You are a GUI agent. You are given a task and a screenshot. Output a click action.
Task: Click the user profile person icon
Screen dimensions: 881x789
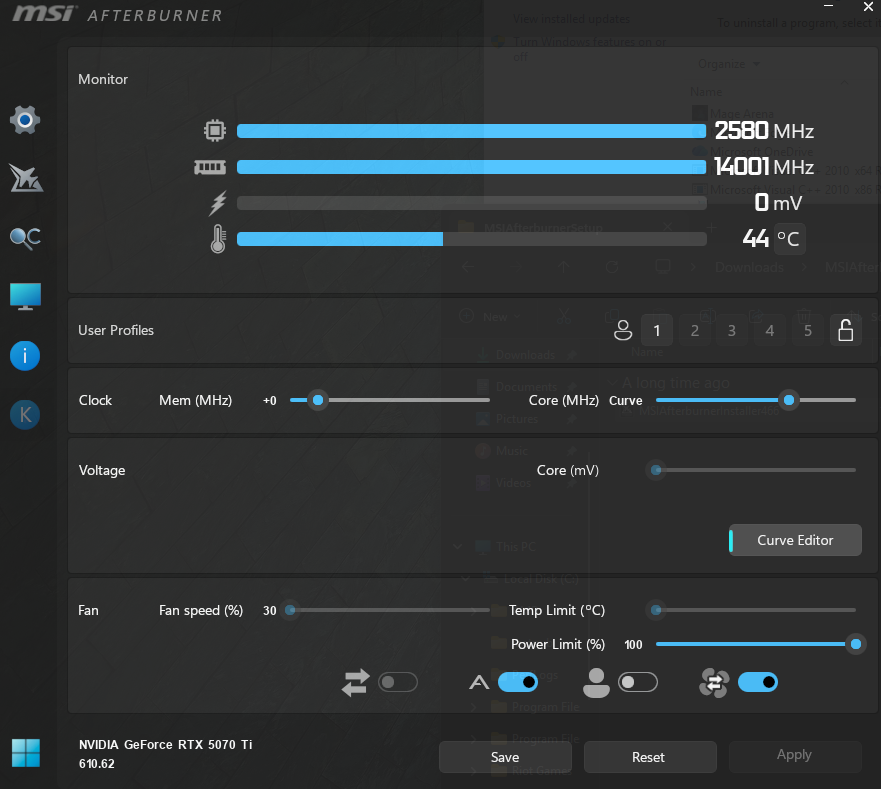click(623, 330)
